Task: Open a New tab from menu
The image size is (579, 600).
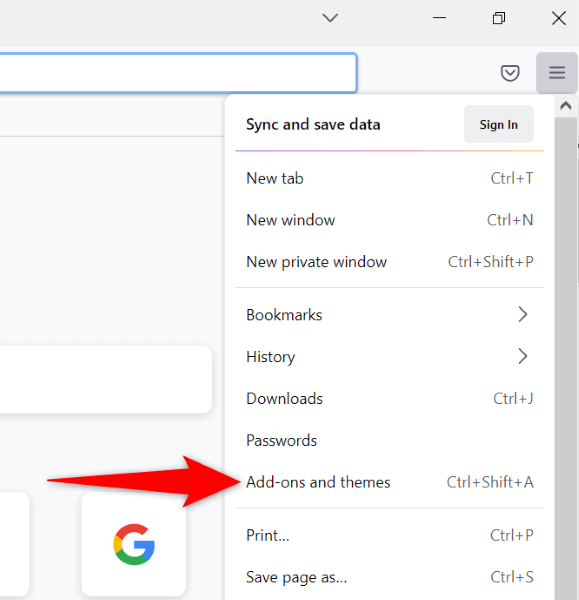Action: (390, 178)
